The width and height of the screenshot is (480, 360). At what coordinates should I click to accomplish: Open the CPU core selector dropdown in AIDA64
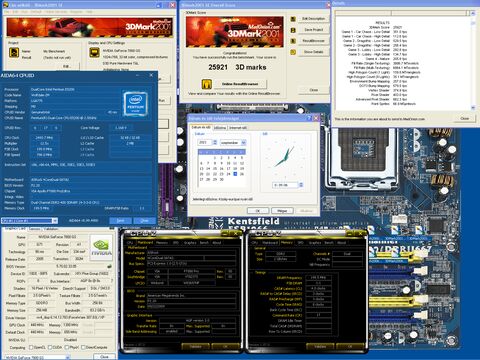click(55, 221)
